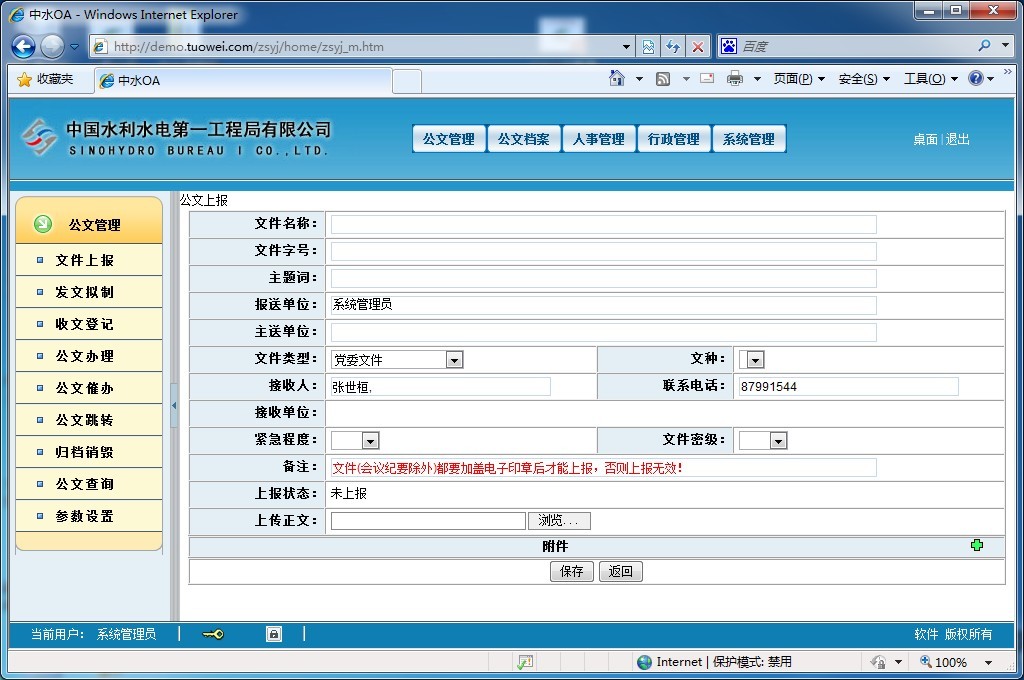This screenshot has height=680, width=1024.
Task: Click the IE home icon
Action: (x=617, y=79)
